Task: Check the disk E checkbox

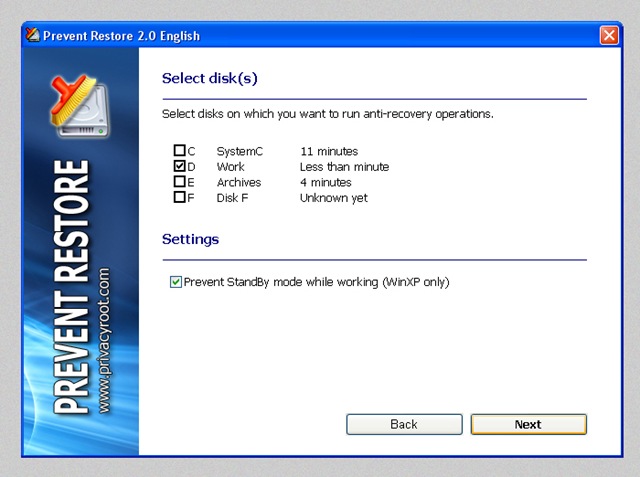Action: click(180, 182)
